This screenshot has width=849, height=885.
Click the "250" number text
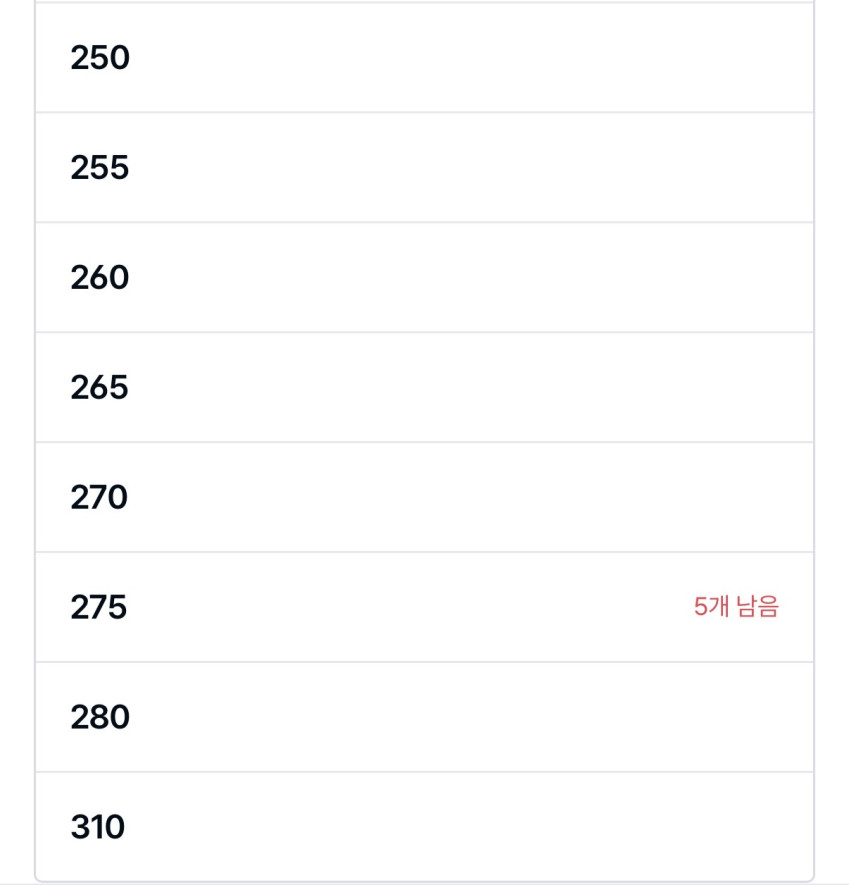click(x=100, y=58)
